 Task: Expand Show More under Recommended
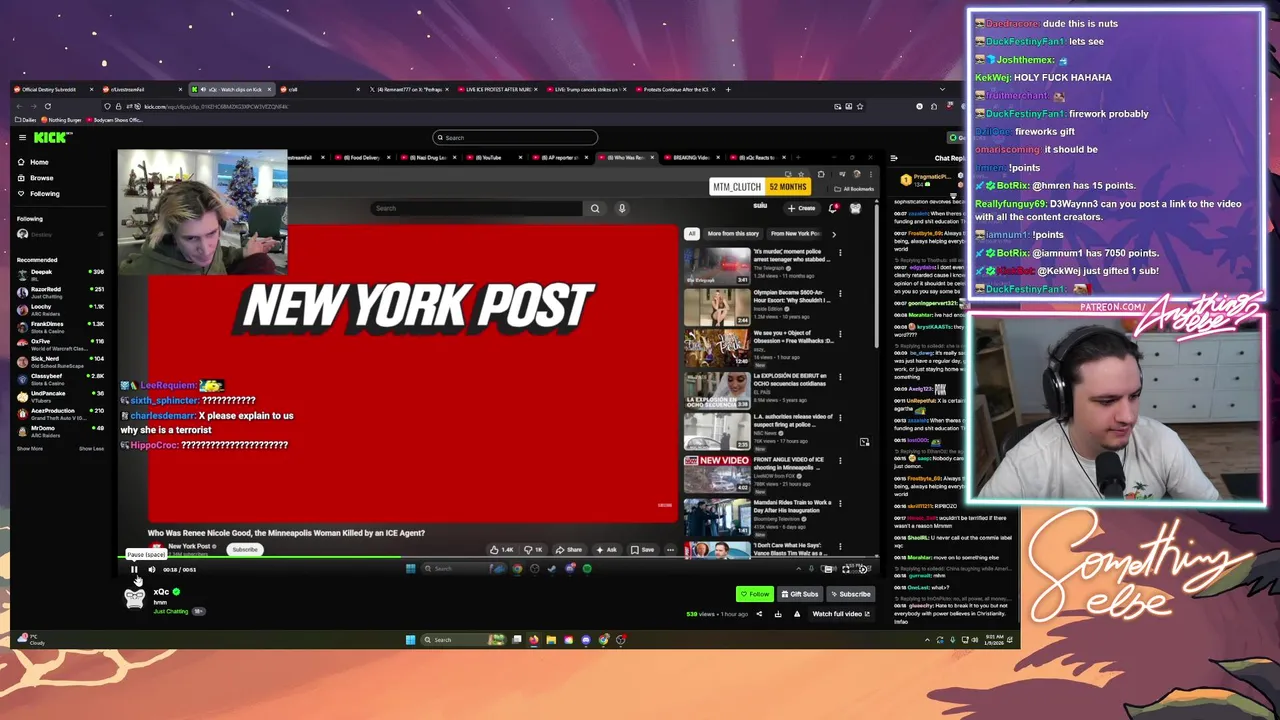30,448
